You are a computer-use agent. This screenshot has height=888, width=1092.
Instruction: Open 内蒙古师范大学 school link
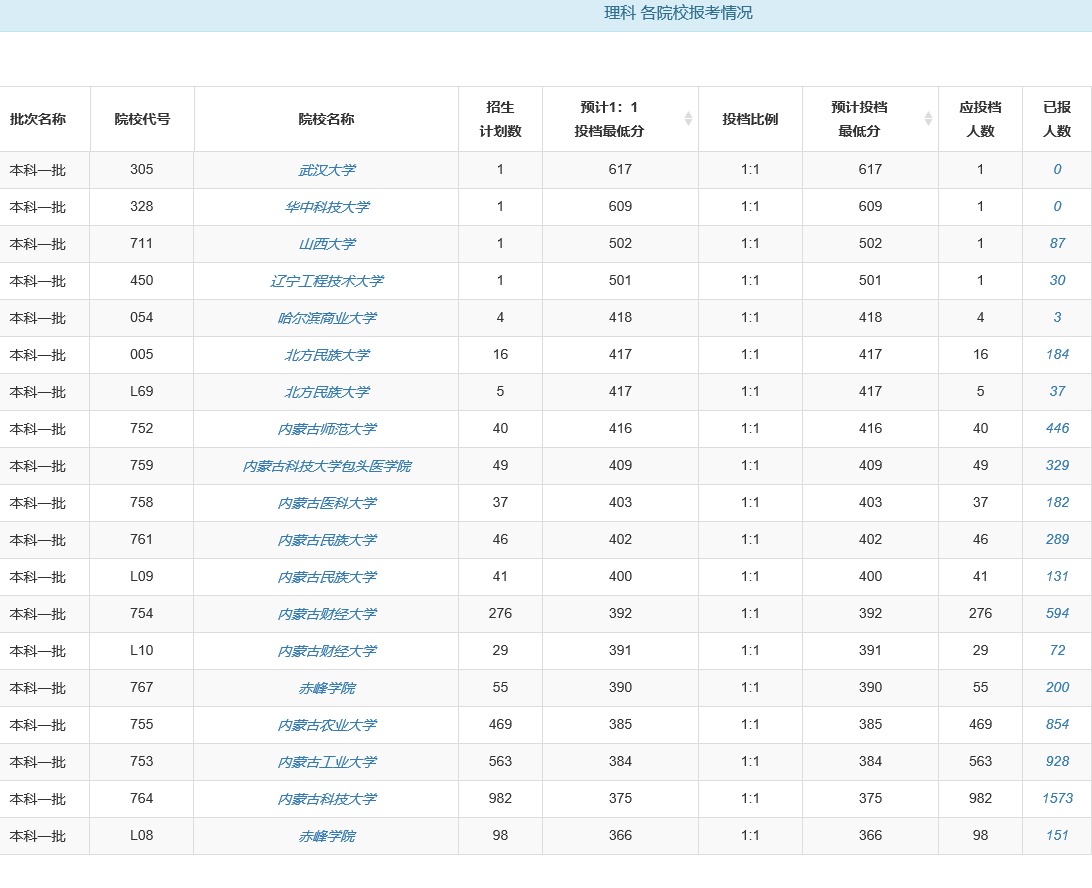[326, 429]
